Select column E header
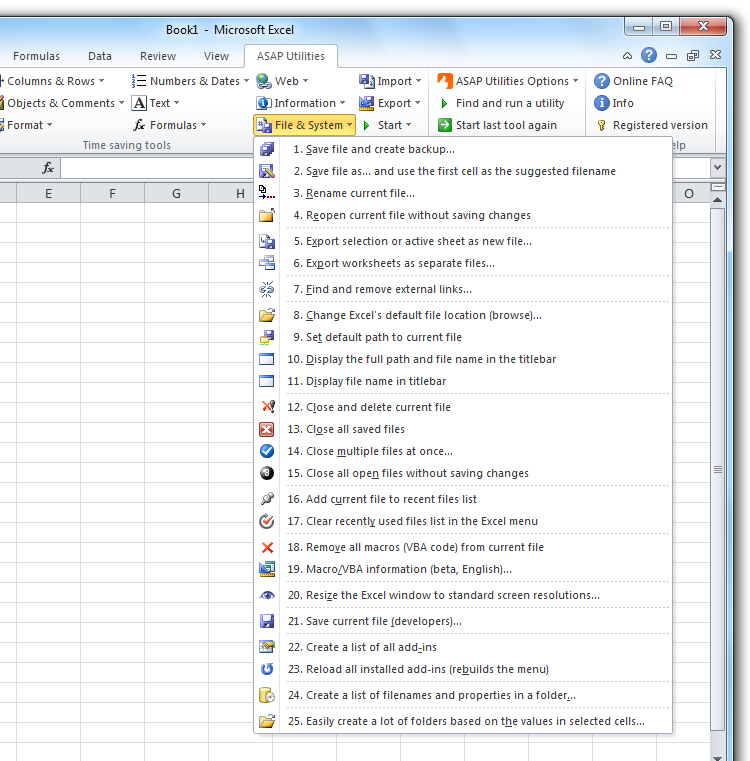The width and height of the screenshot is (750, 761). tap(48, 194)
